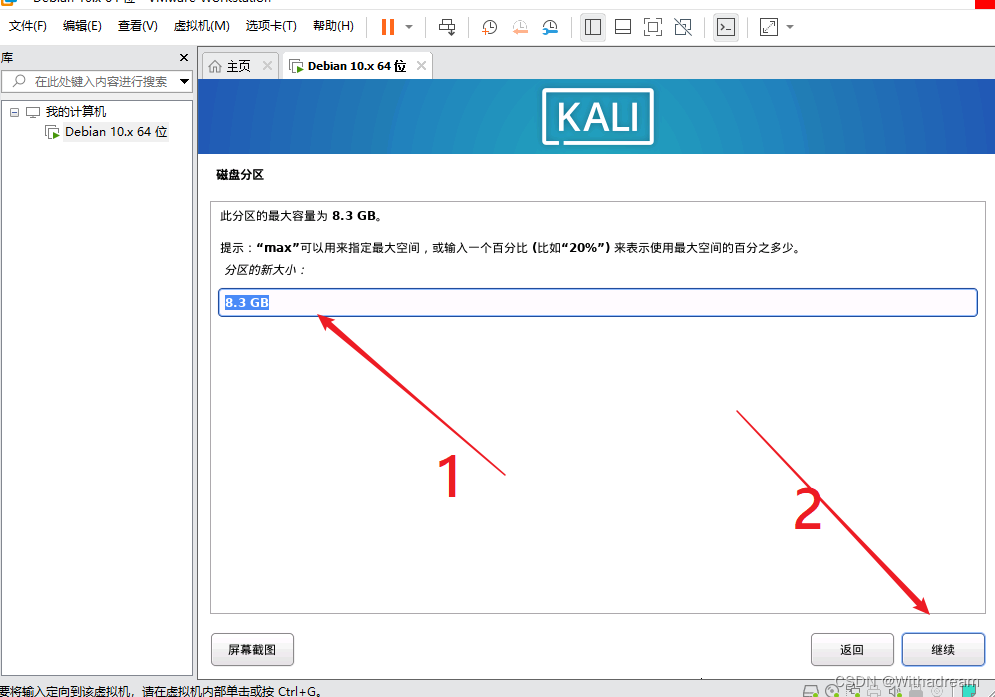Toggle Unity mode icon

pos(683,27)
